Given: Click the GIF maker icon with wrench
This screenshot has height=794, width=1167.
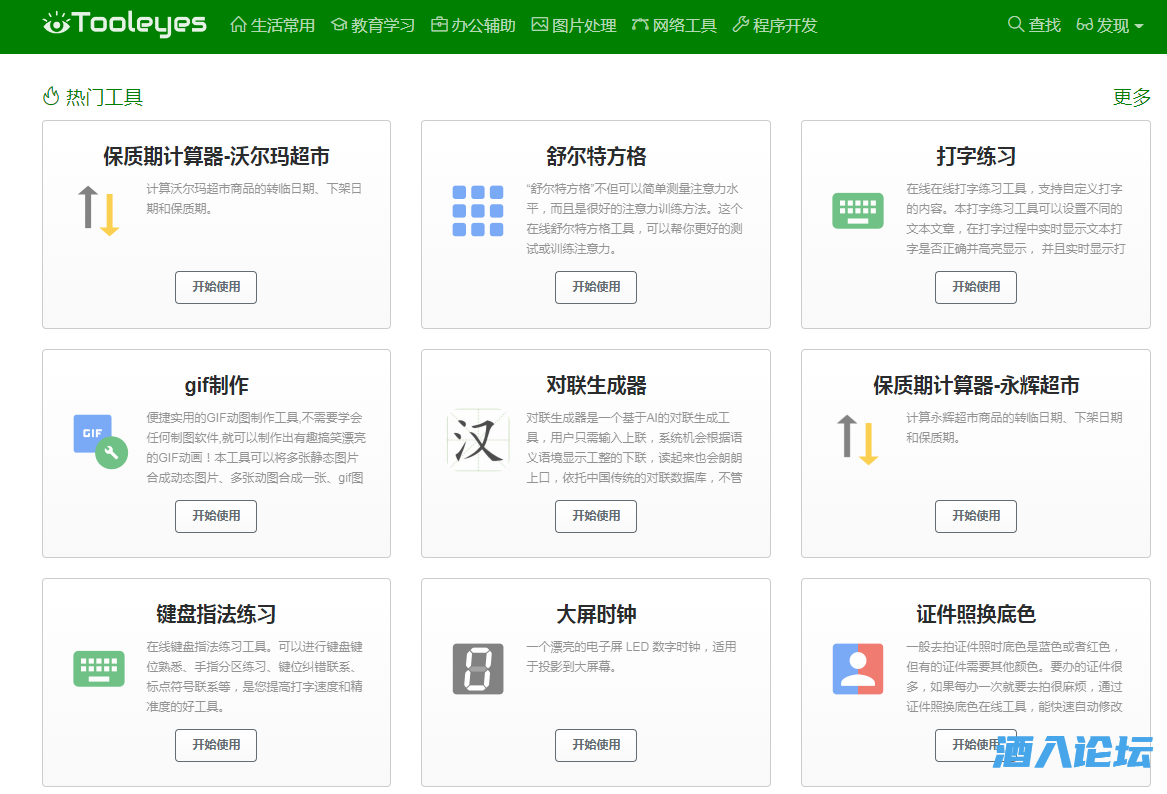Looking at the screenshot, I should (x=99, y=441).
